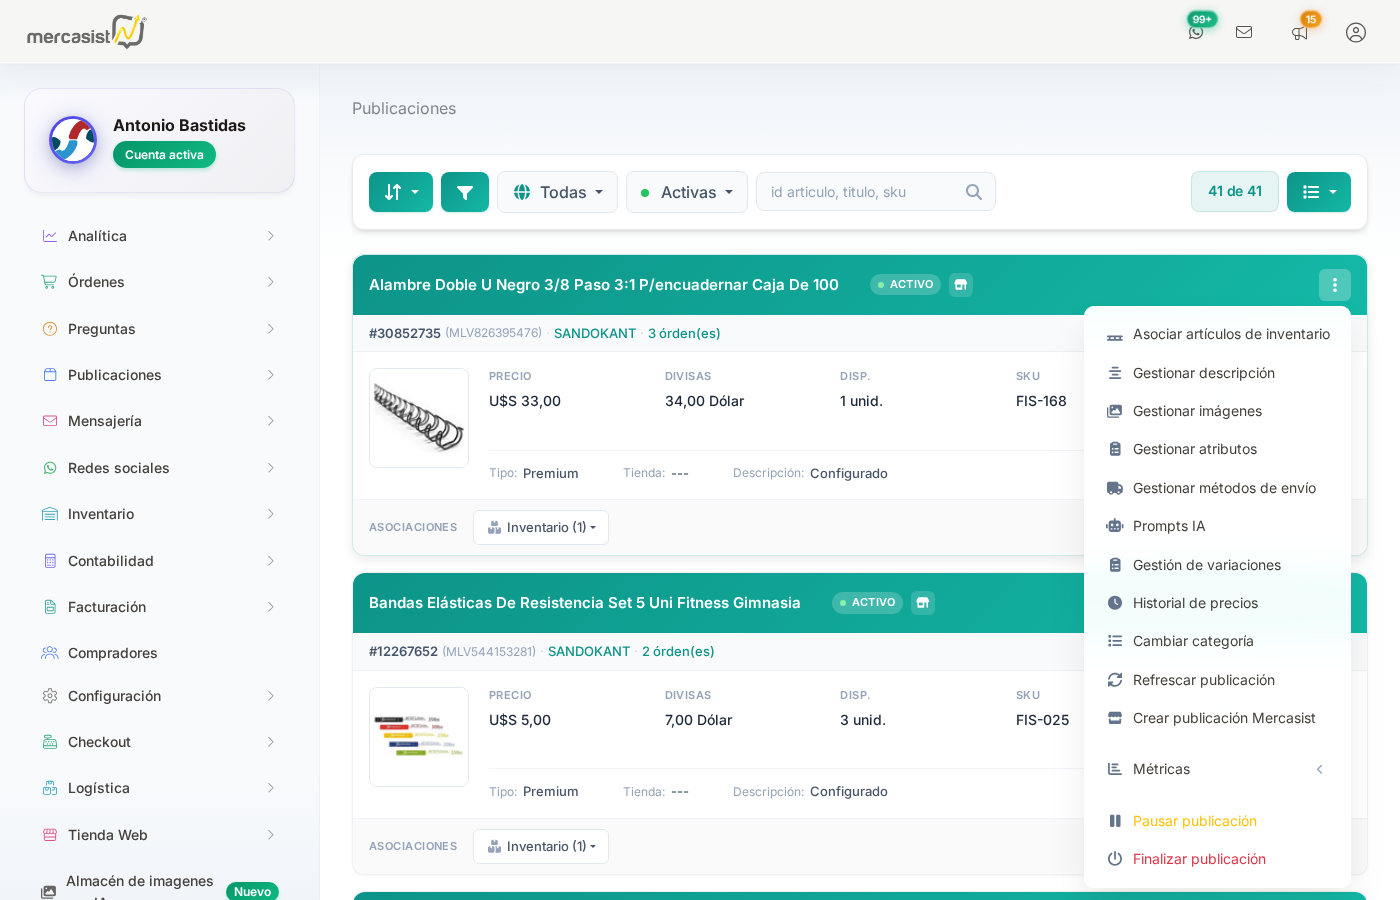Open Alambre Doble U Negro listing title

tap(604, 285)
